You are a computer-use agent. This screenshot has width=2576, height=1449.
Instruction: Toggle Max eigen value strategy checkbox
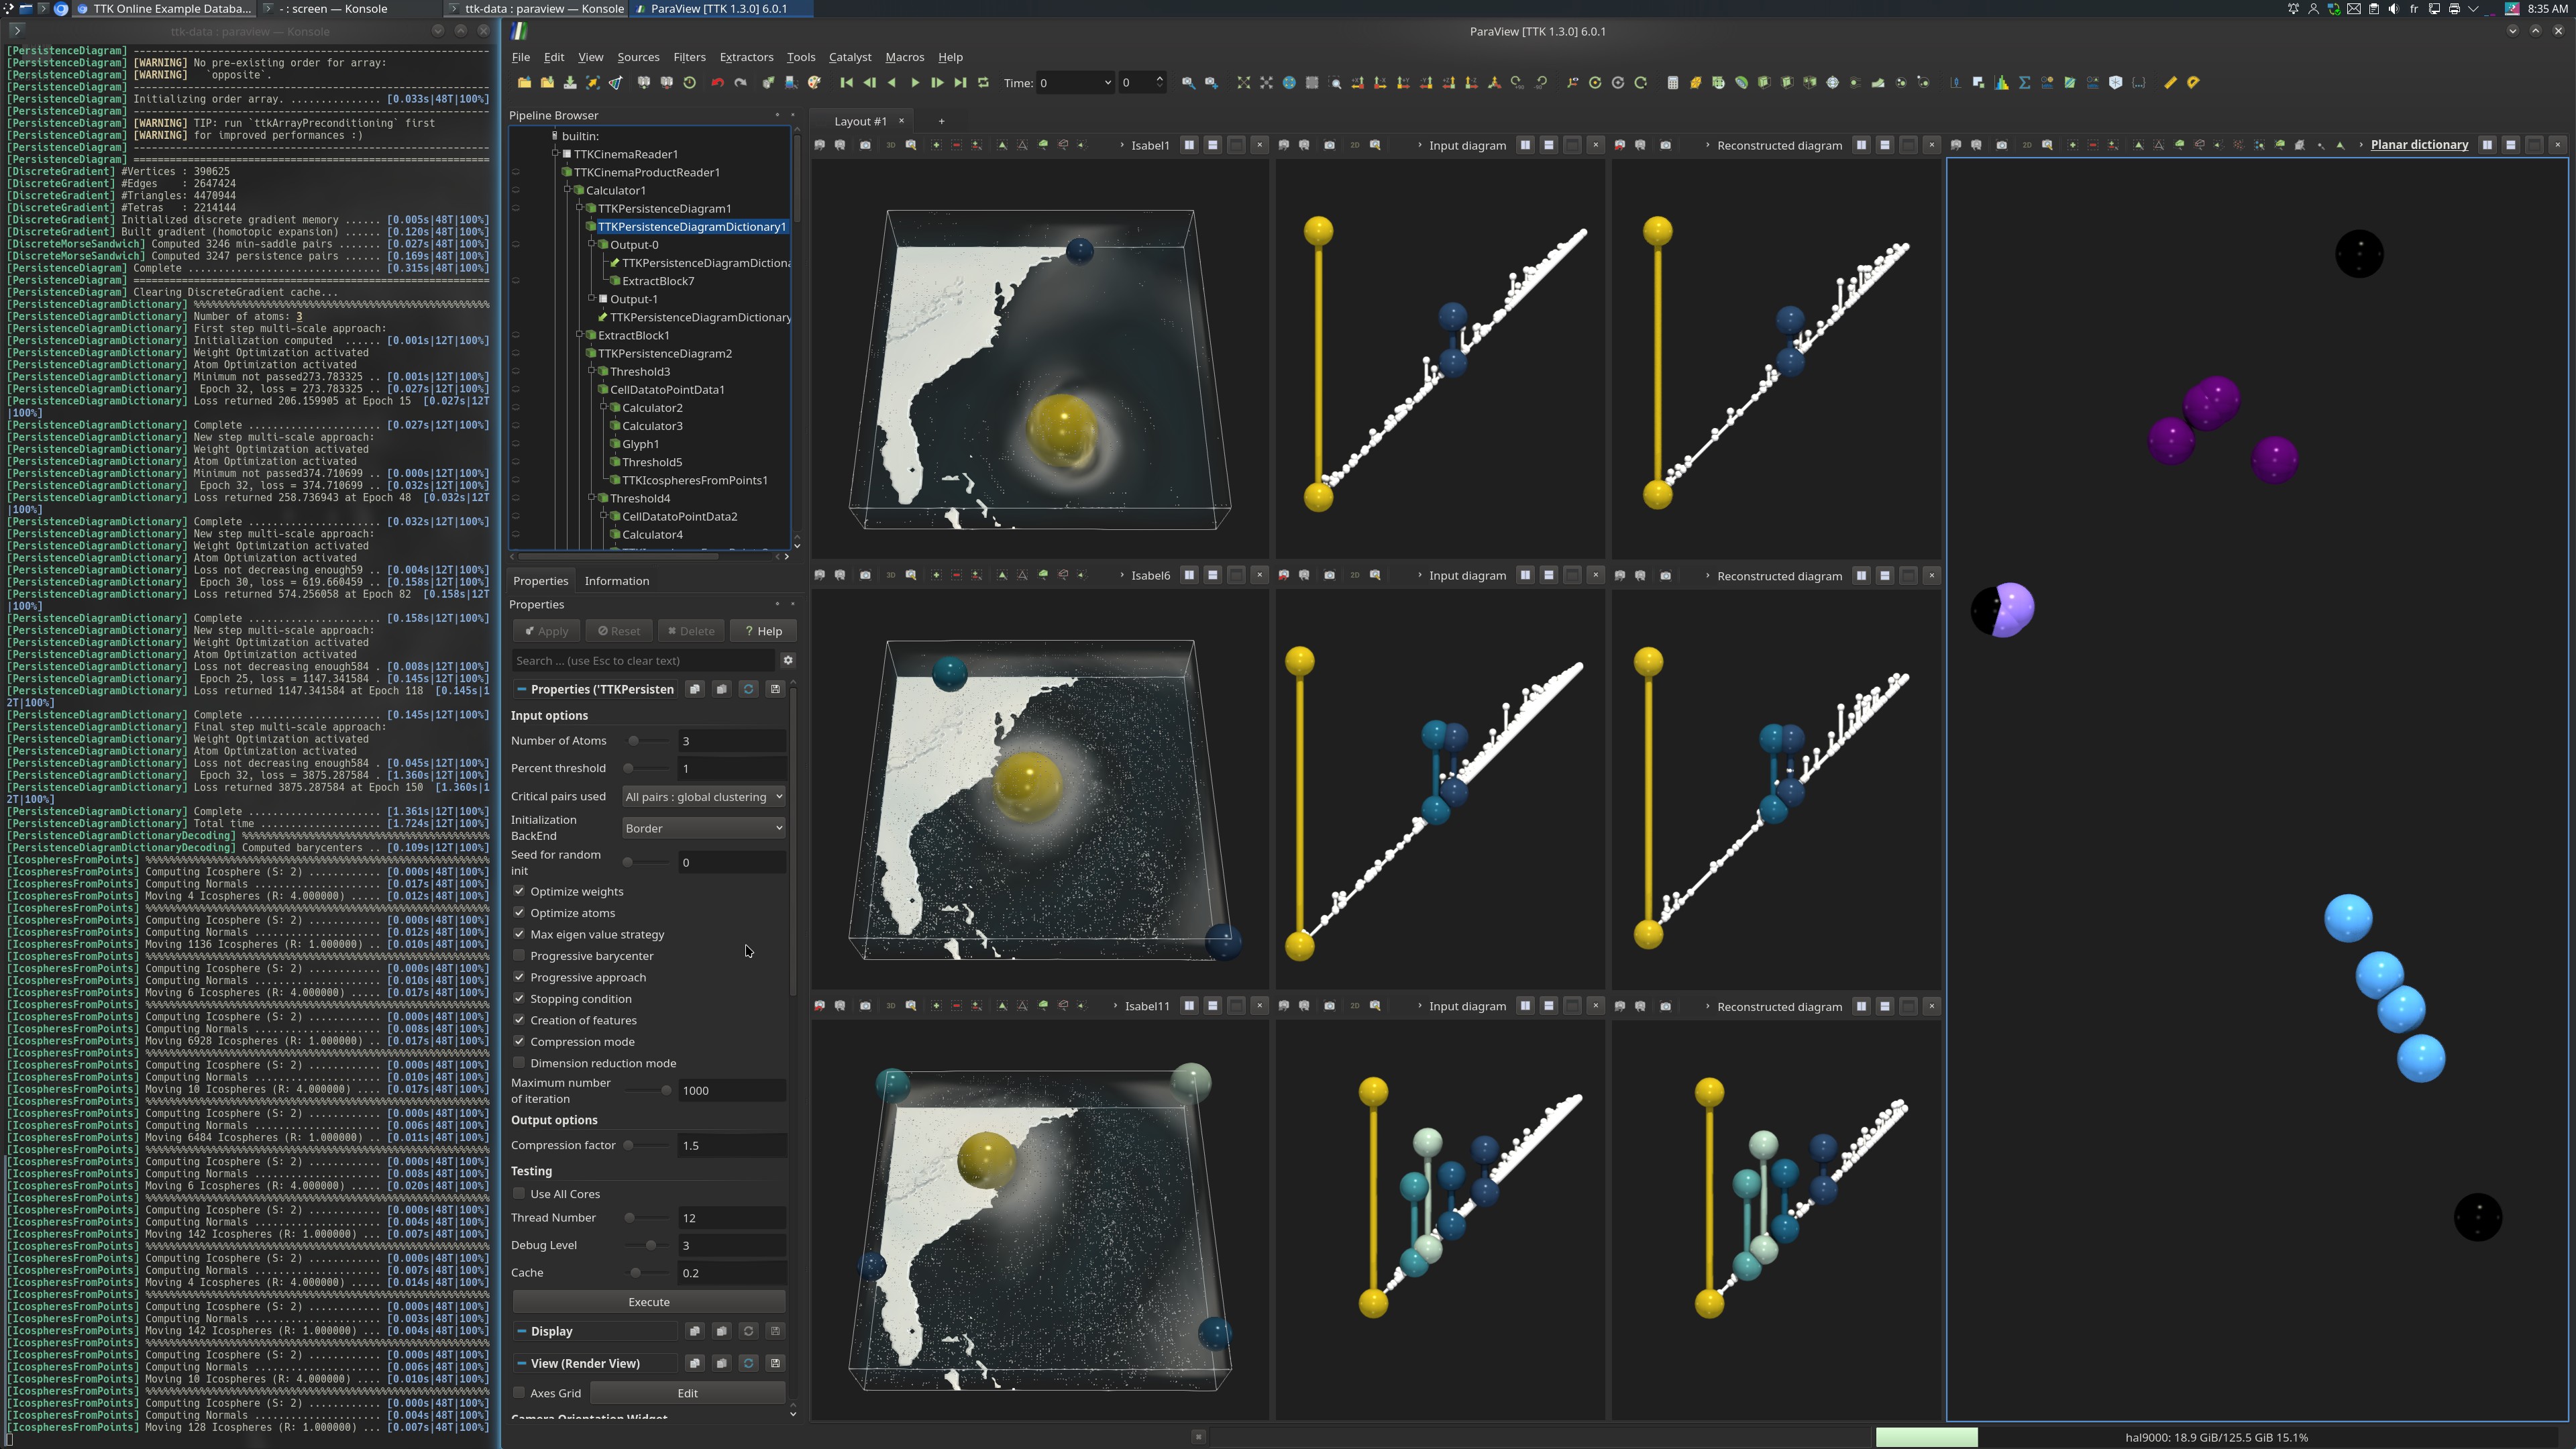[519, 934]
